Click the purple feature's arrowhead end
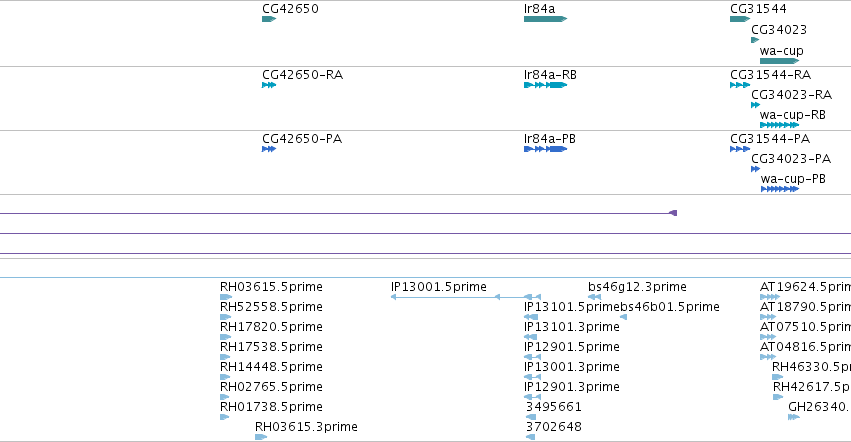Image resolution: width=851 pixels, height=442 pixels. pos(673,213)
